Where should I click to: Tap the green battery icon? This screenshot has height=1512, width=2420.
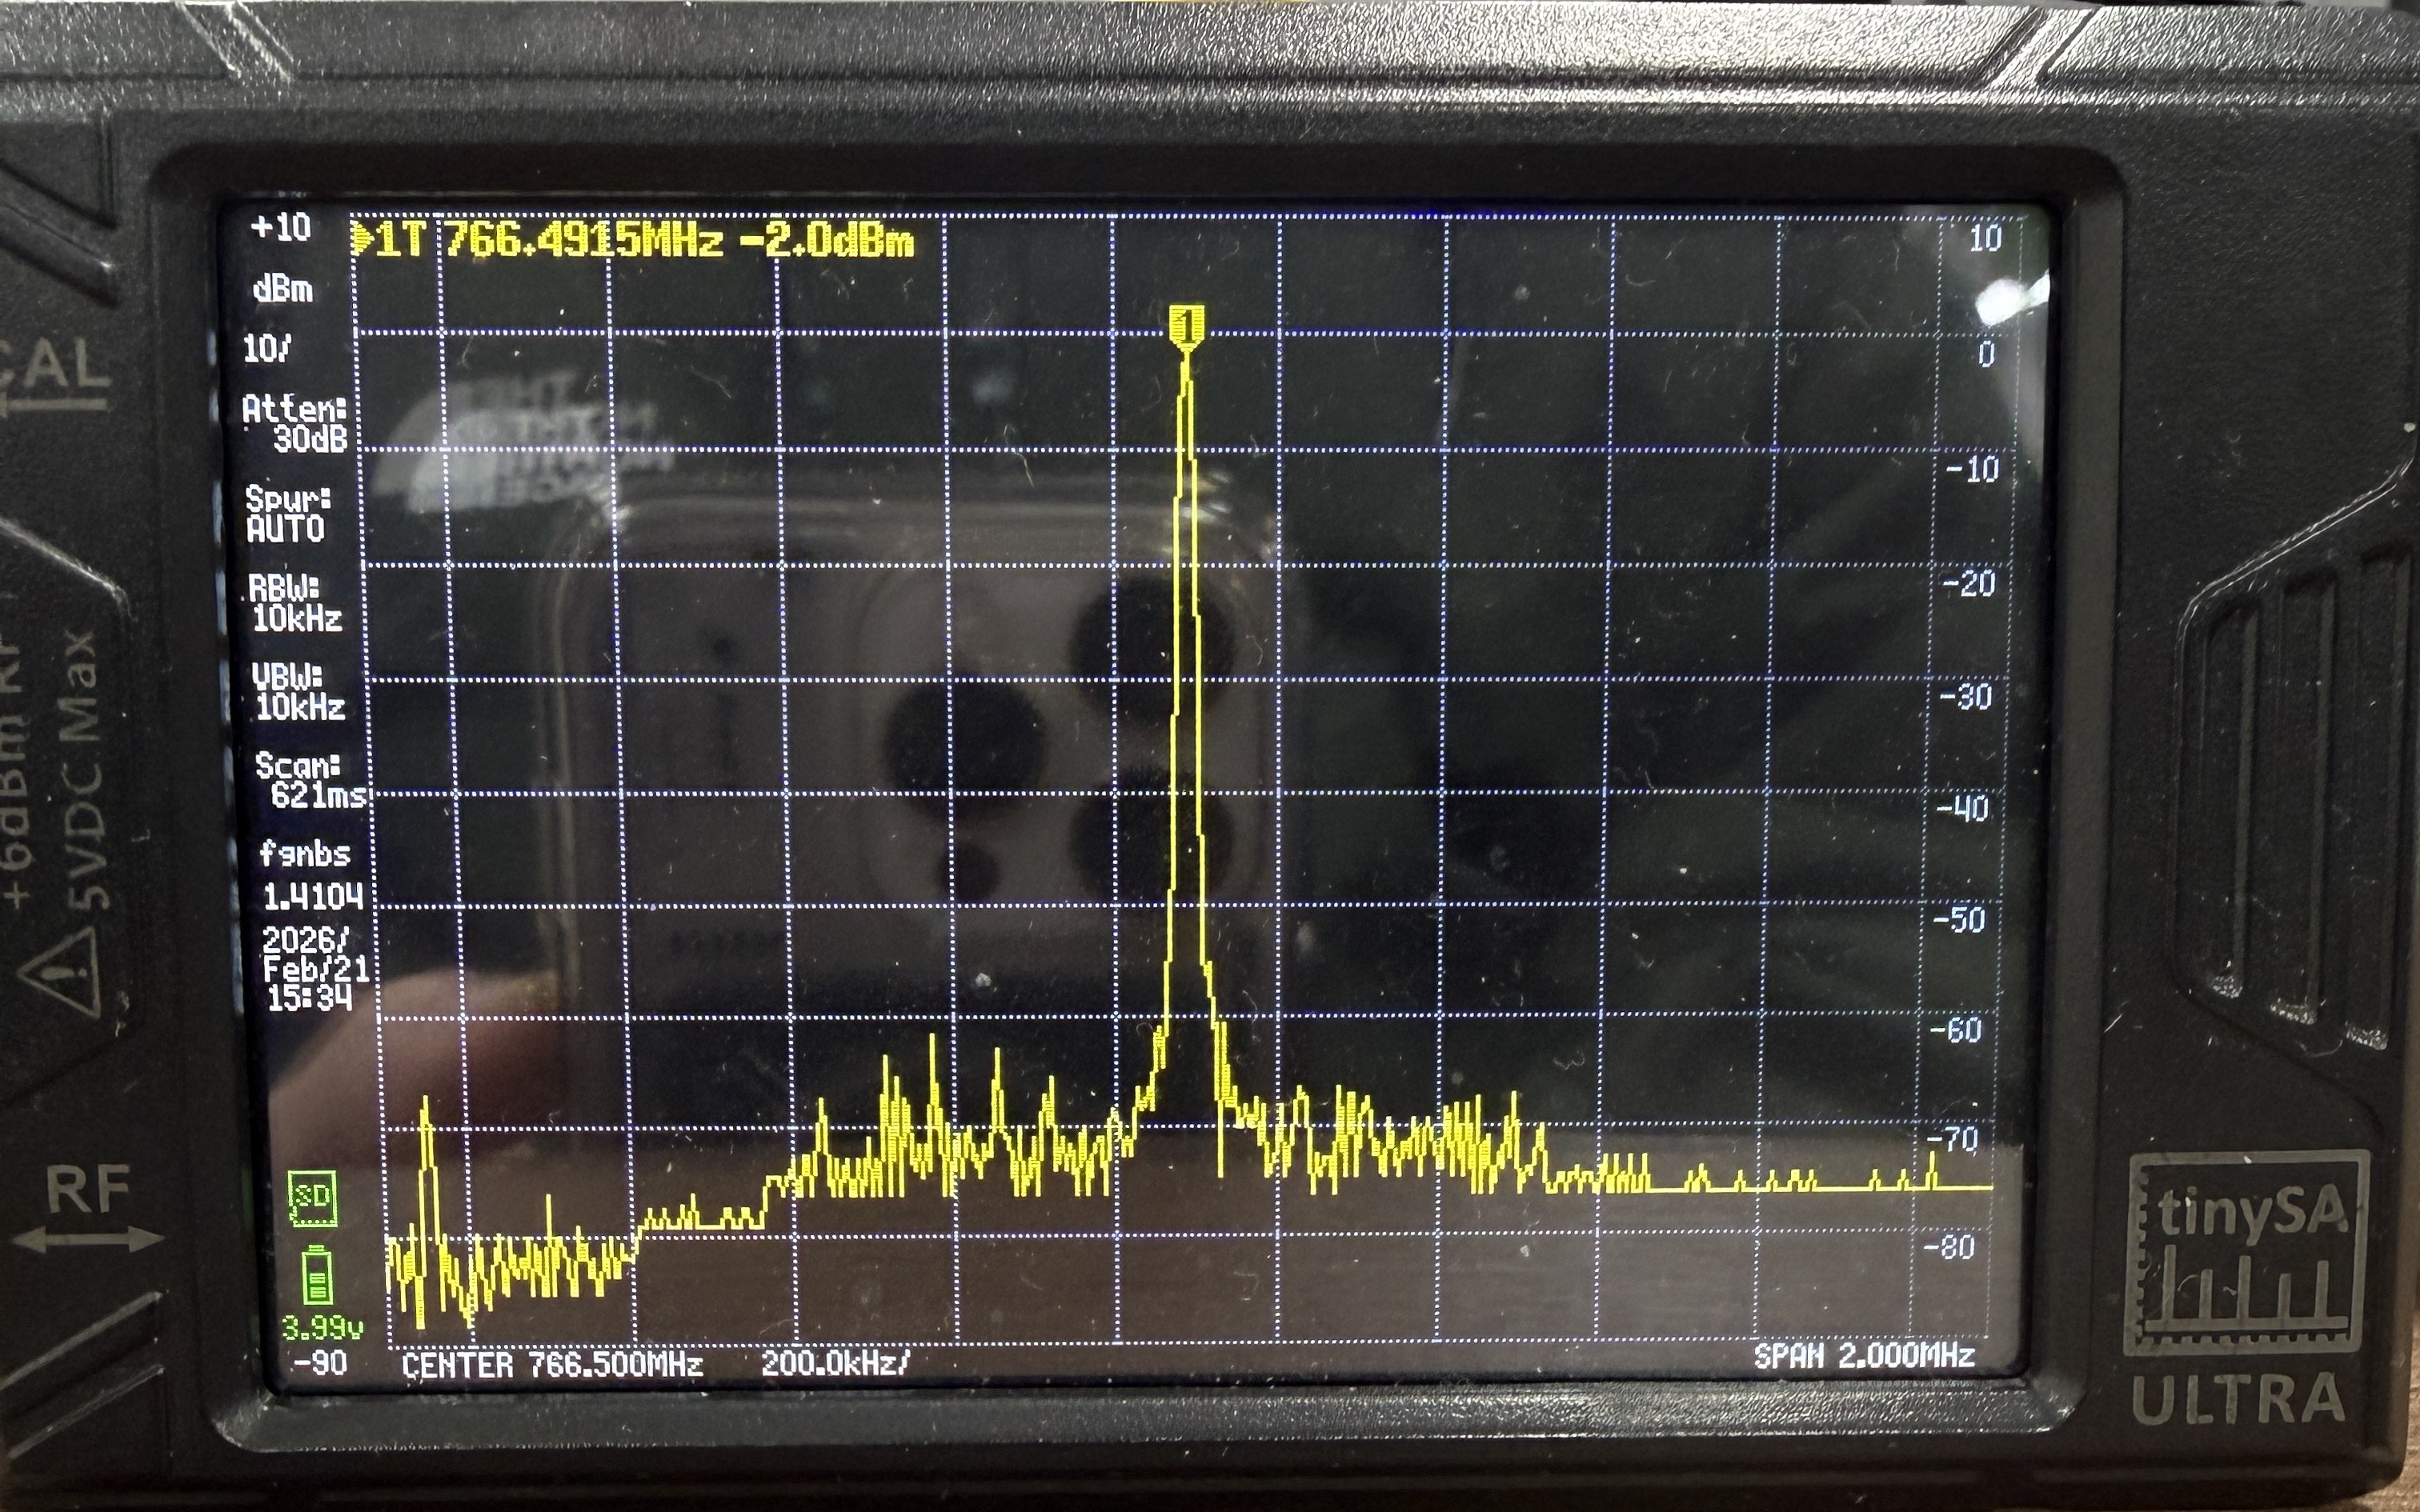point(317,1275)
